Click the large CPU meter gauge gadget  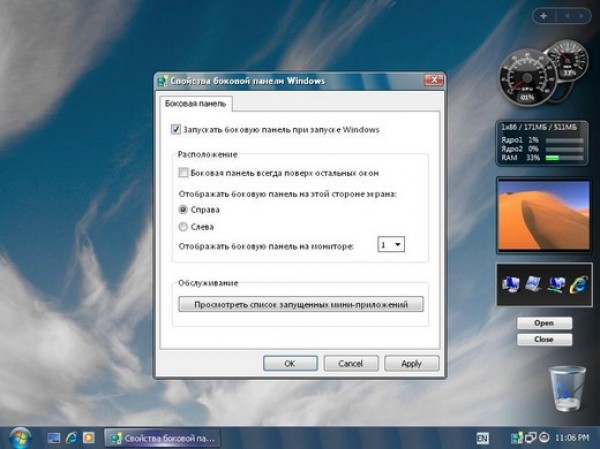pos(527,78)
